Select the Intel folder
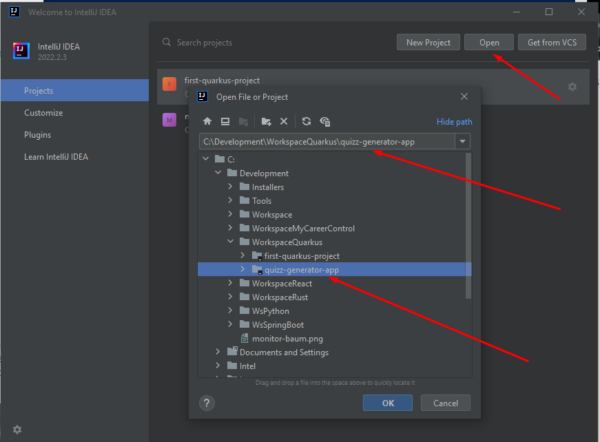Viewport: 600px width, 442px height. tap(247, 366)
